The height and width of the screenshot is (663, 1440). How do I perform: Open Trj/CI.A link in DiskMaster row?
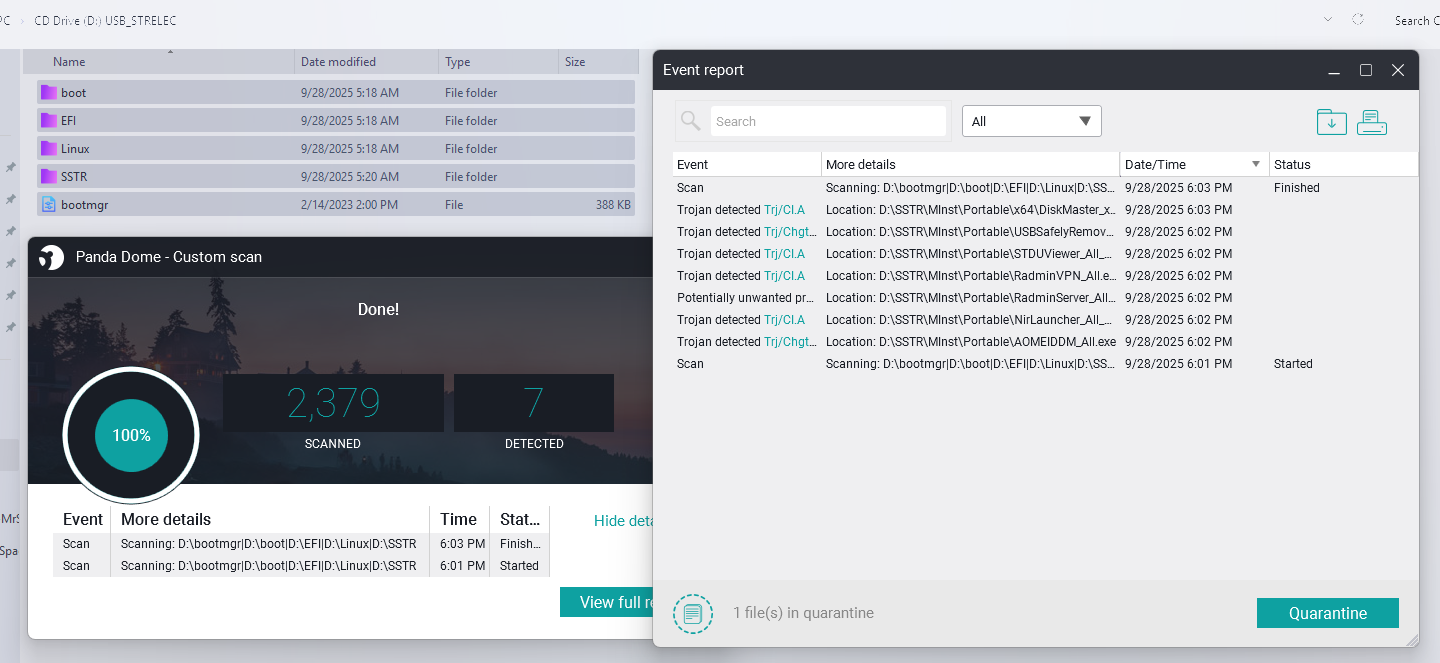(x=785, y=210)
